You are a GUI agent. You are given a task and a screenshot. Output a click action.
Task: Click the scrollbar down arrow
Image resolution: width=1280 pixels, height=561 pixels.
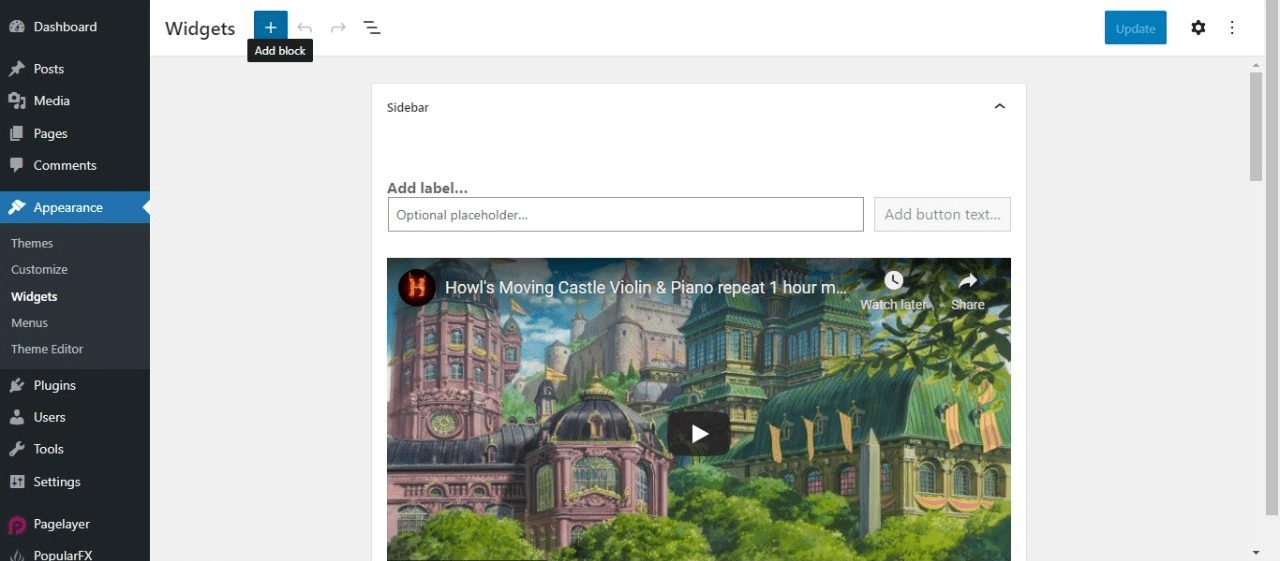(1256, 552)
